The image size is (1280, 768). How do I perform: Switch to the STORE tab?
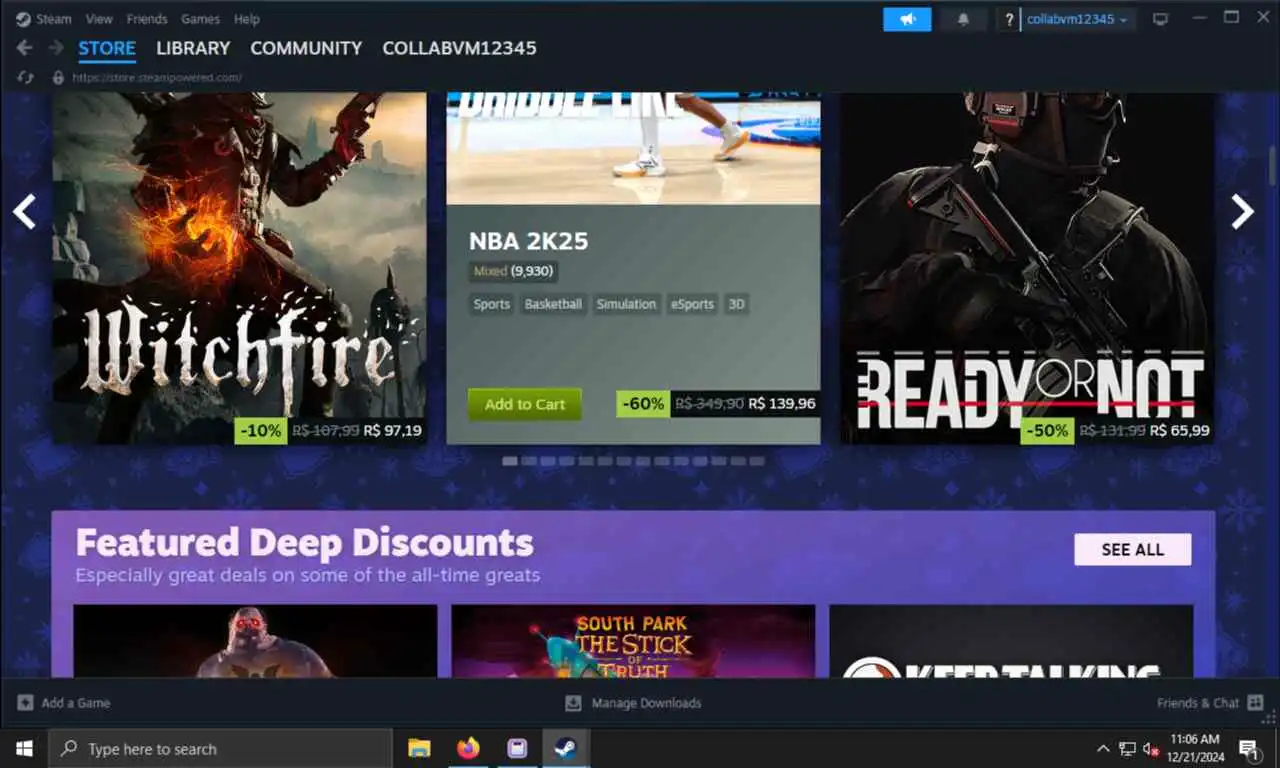pos(107,48)
